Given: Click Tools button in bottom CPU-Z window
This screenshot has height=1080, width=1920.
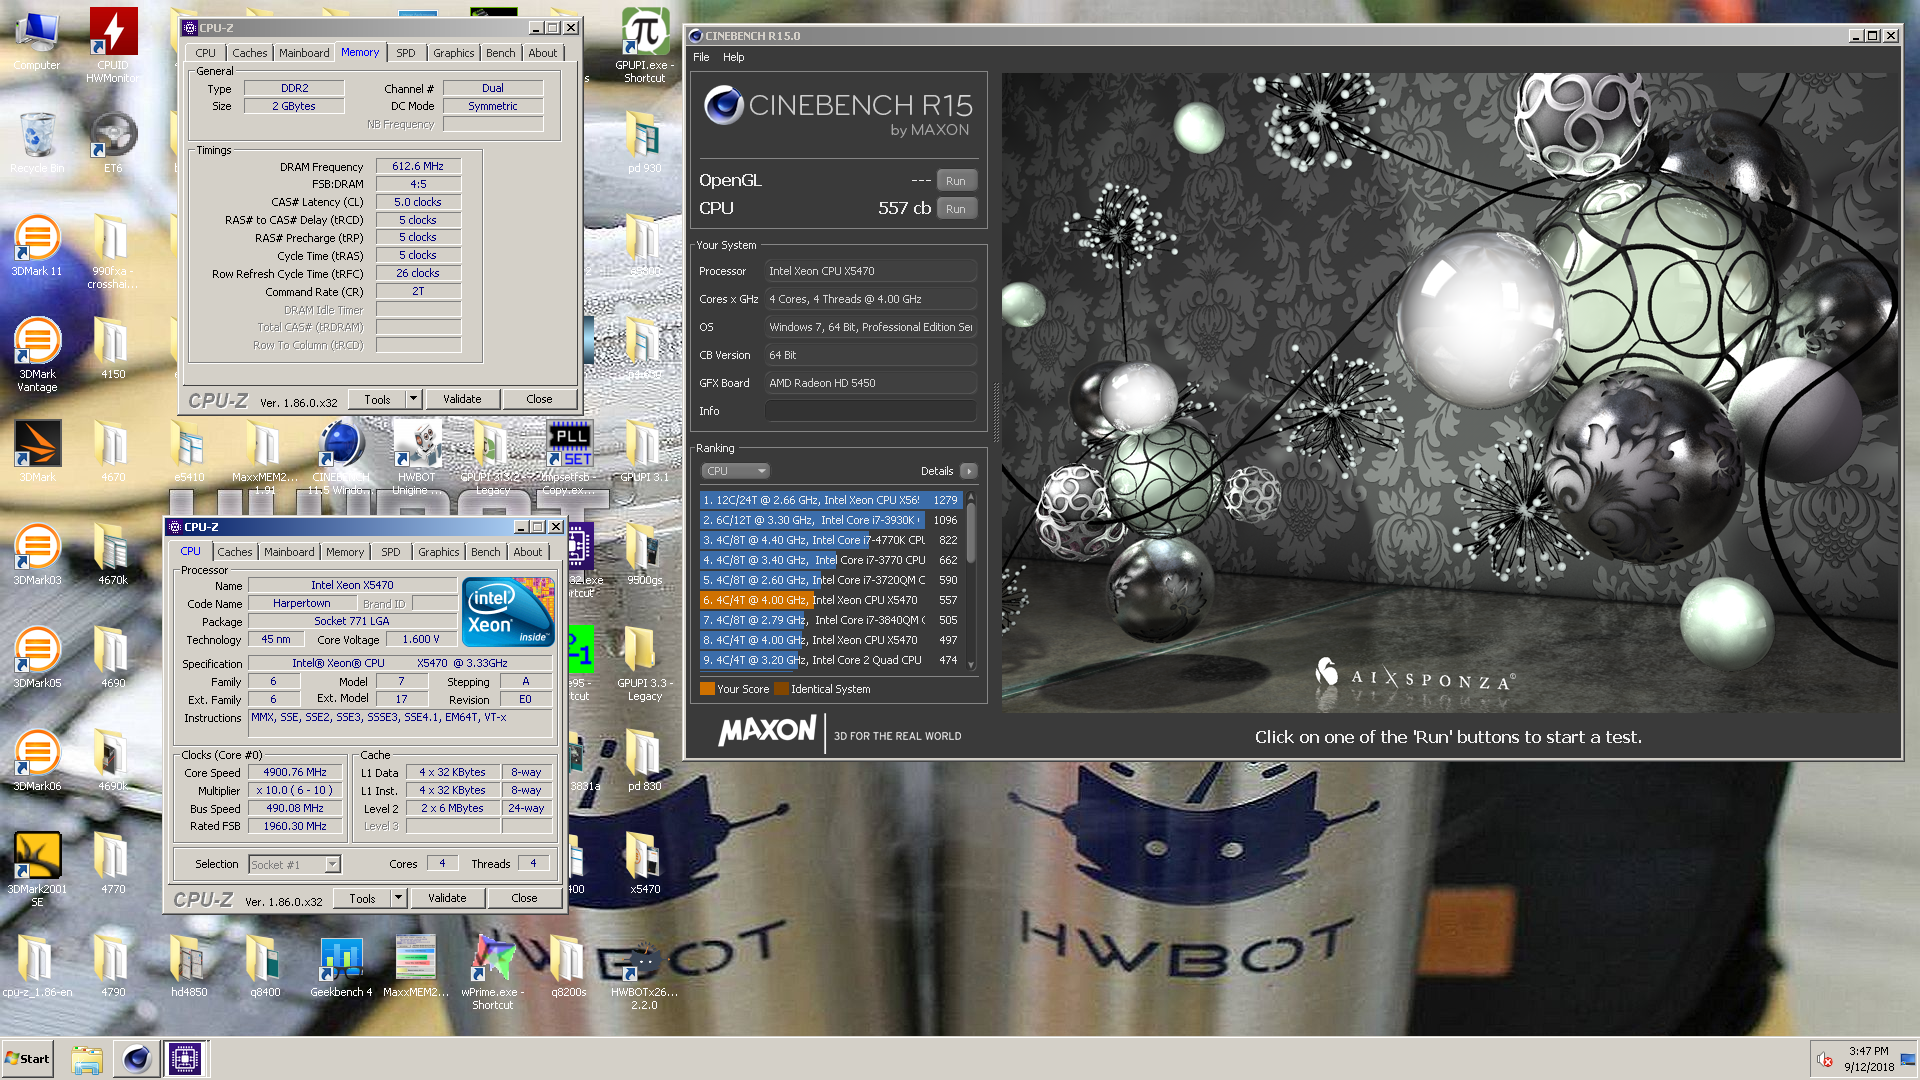Looking at the screenshot, I should 362,898.
